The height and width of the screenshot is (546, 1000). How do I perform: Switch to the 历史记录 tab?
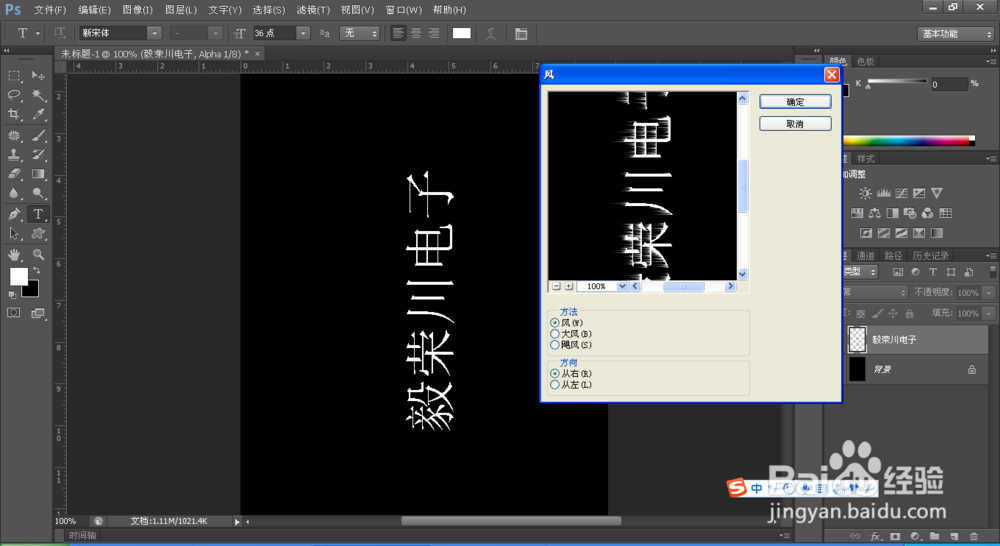[930, 255]
